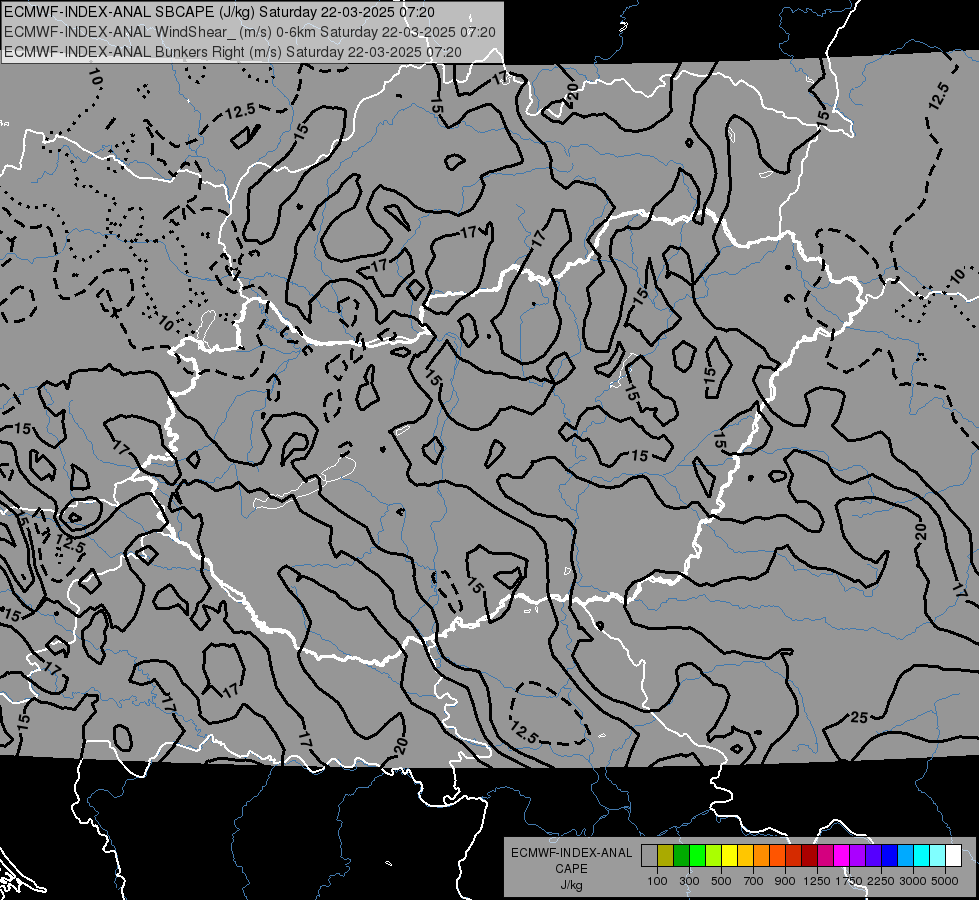Click the lime yellow-green legend swatch
The height and width of the screenshot is (900, 979).
(713, 856)
